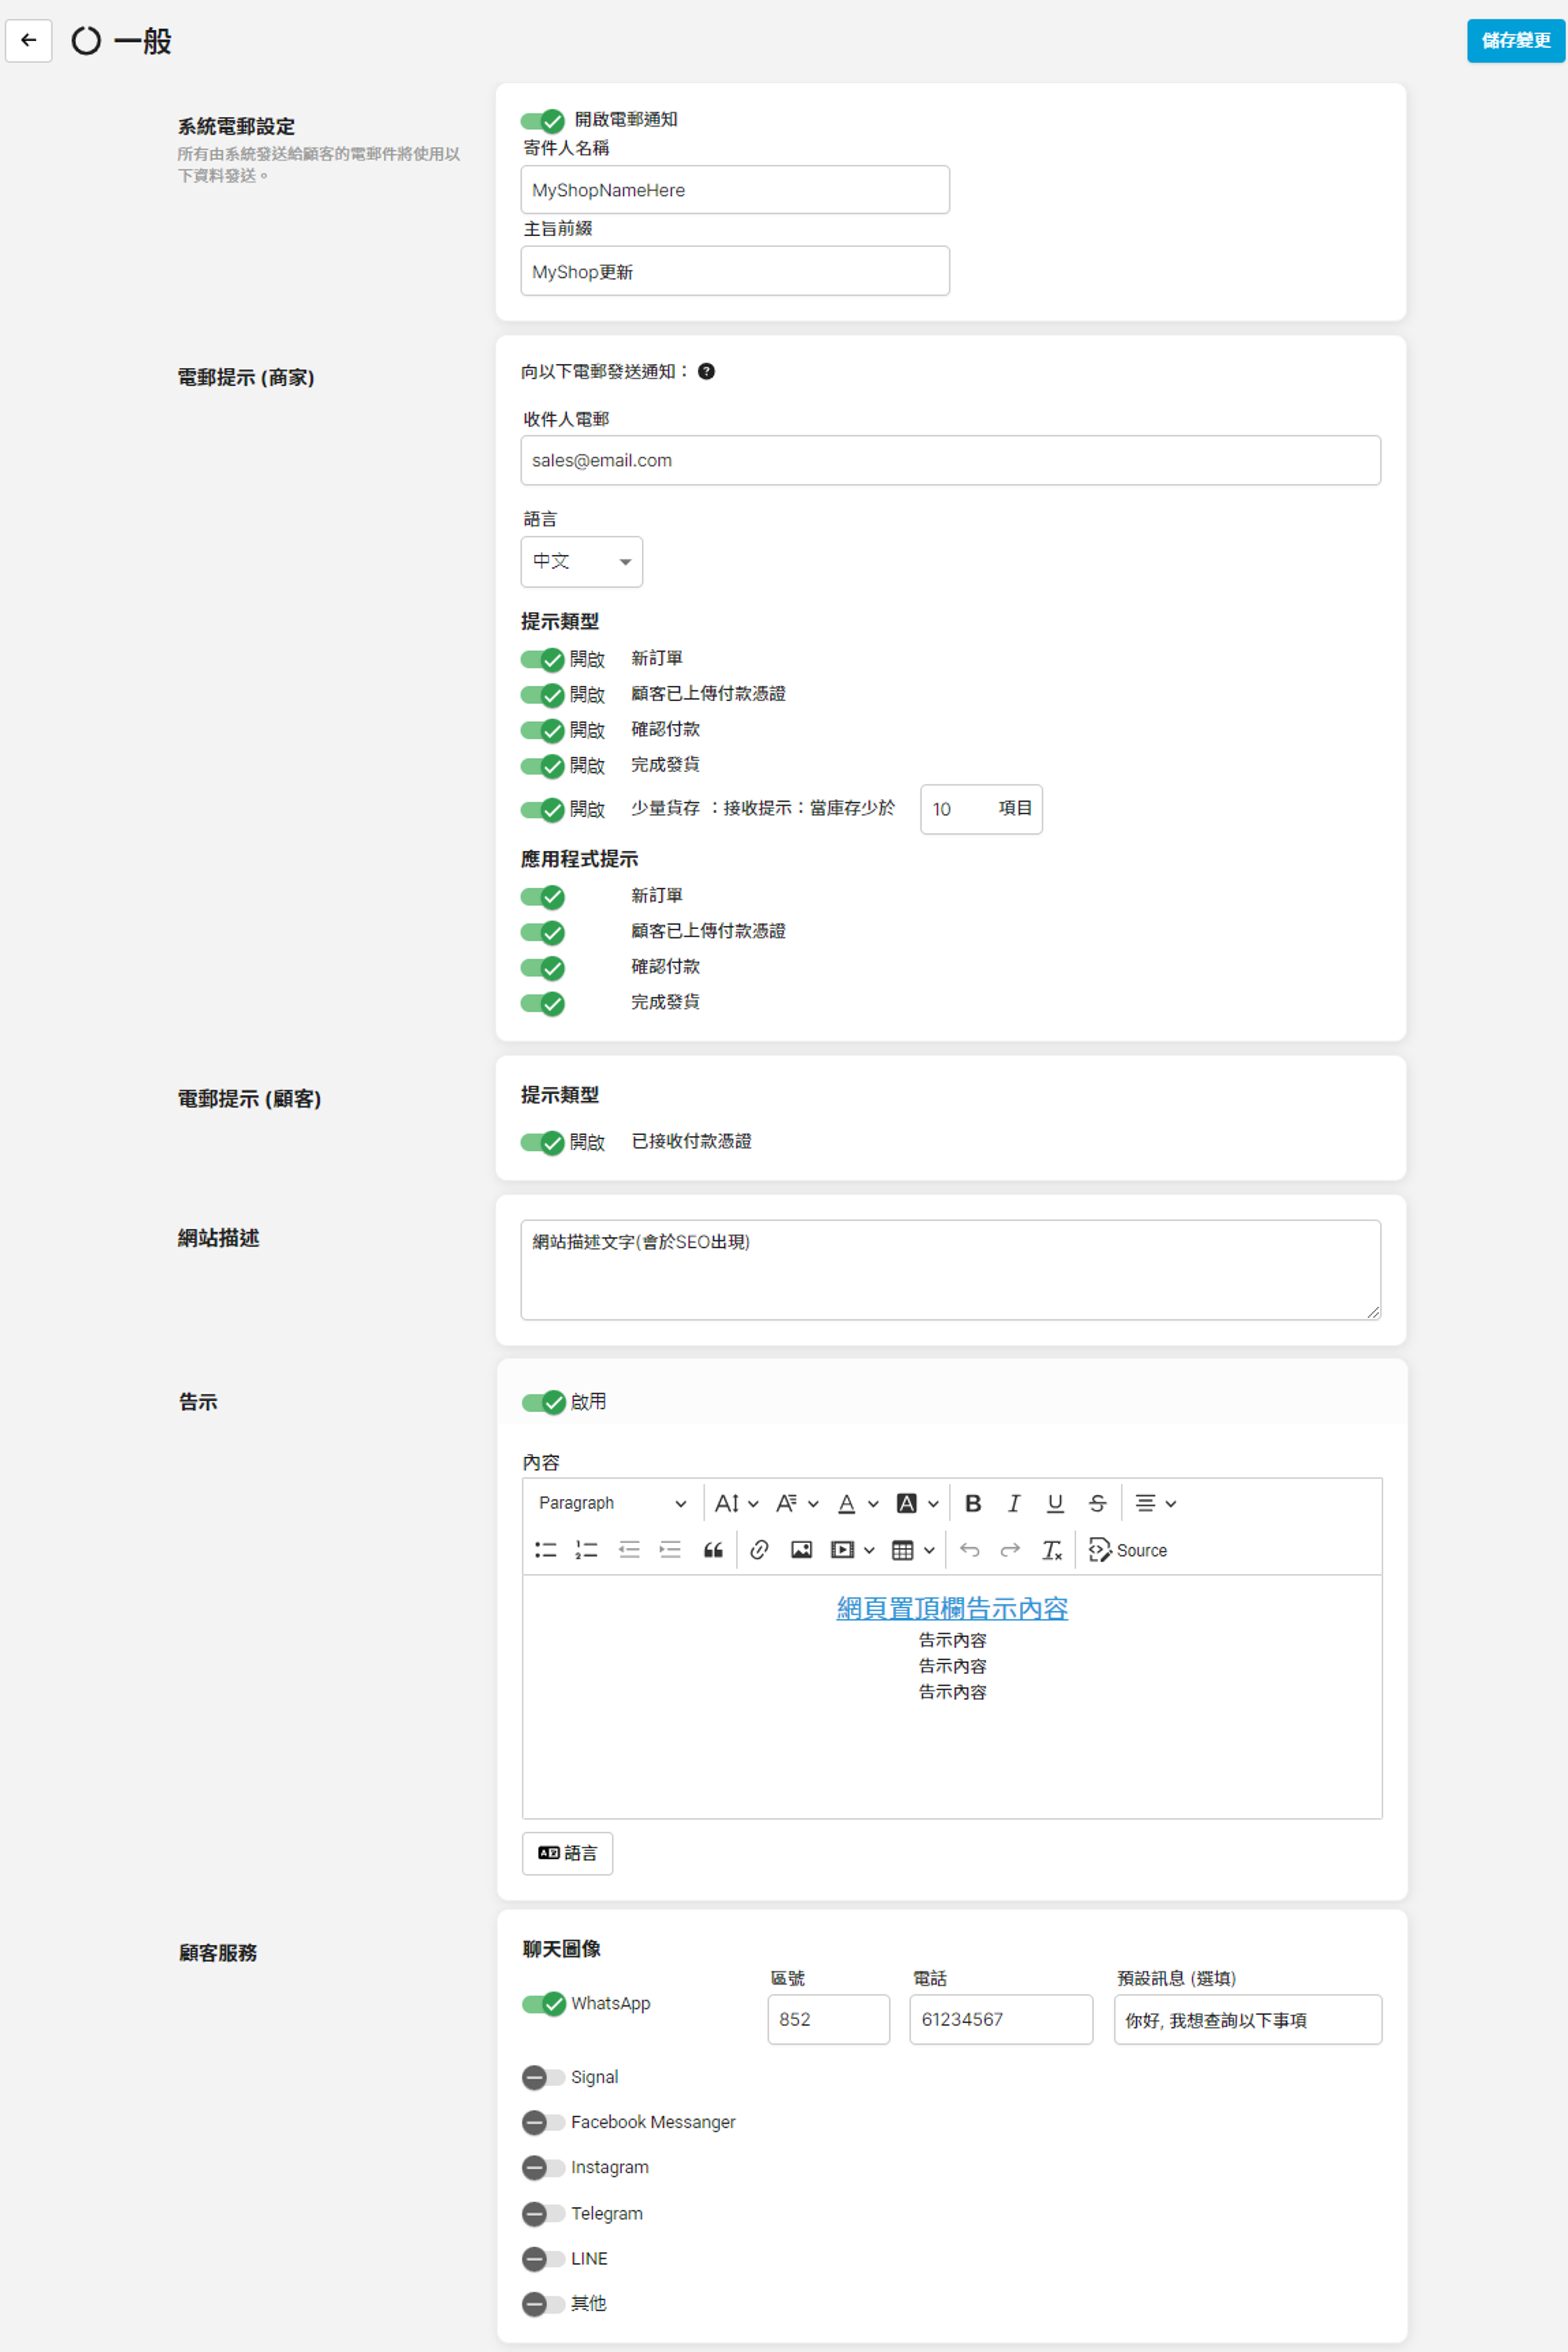Open the Paragraph heading dropdown
The width and height of the screenshot is (1568, 2352).
(611, 1503)
